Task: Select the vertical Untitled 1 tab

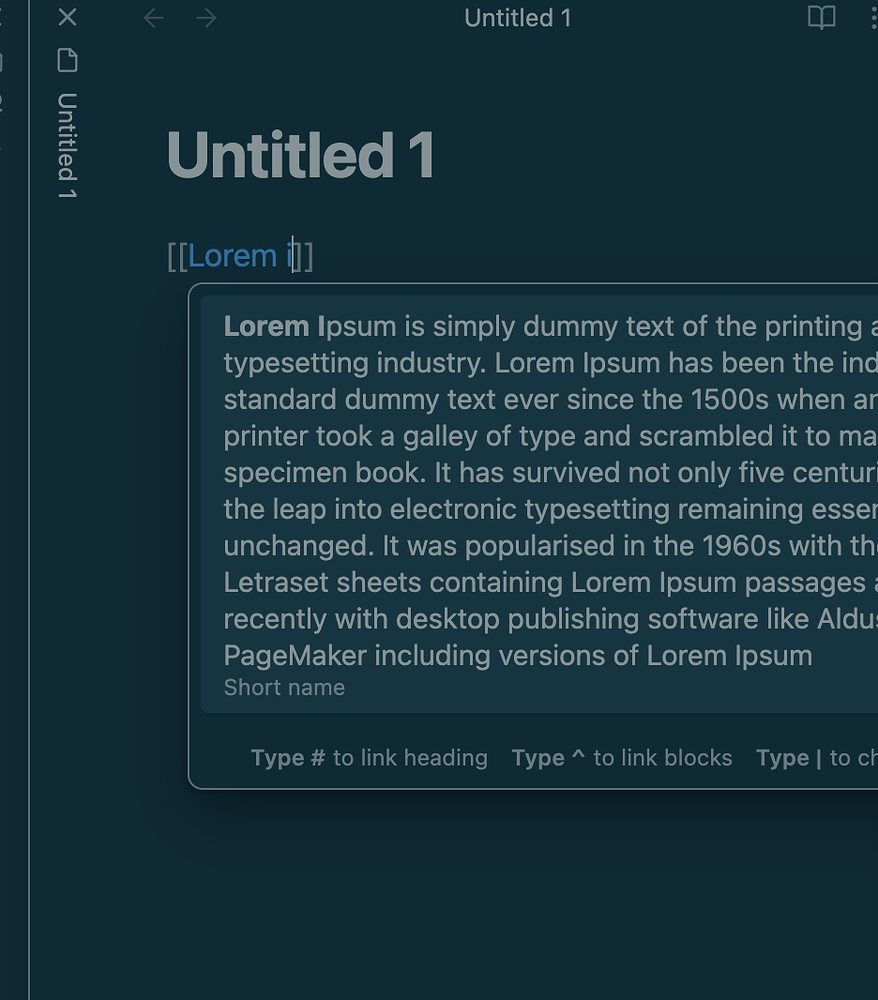Action: [66, 145]
